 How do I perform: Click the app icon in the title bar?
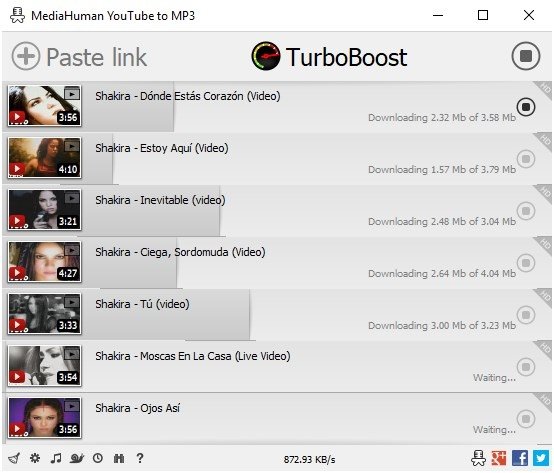[x=17, y=16]
